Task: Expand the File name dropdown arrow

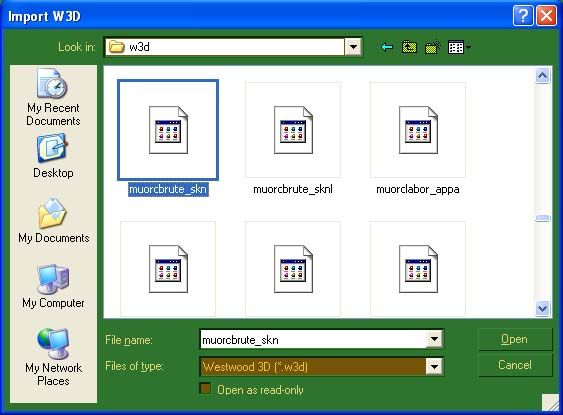Action: coord(434,339)
